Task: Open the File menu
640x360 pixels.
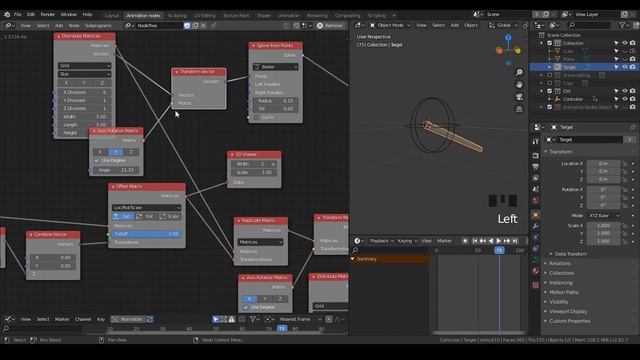Action: 18,14
